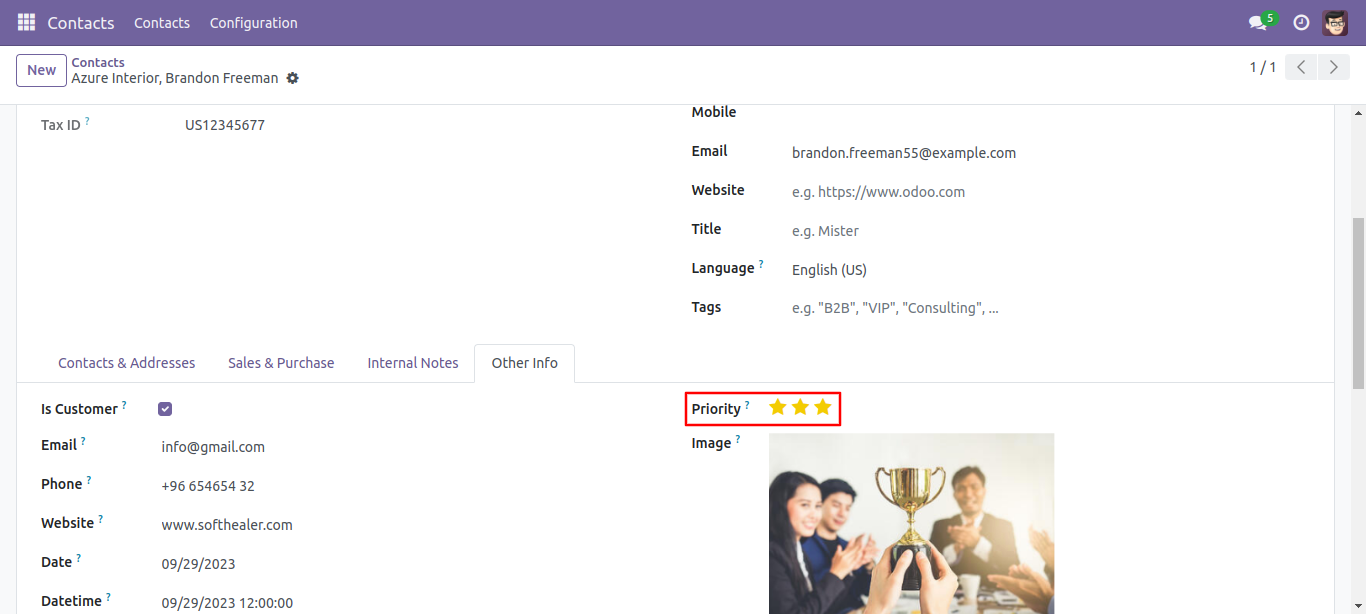Open the Configuration menu
The width and height of the screenshot is (1366, 614).
(x=254, y=23)
